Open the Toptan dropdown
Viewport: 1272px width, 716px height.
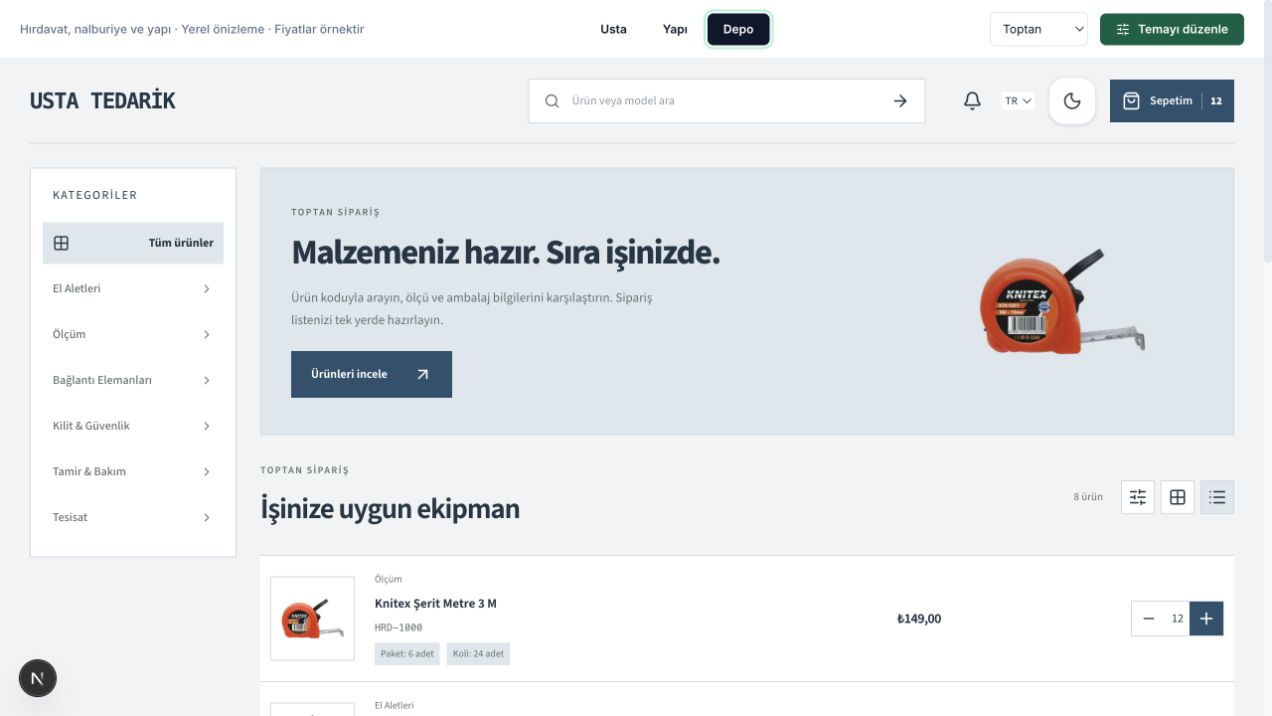pos(1039,29)
